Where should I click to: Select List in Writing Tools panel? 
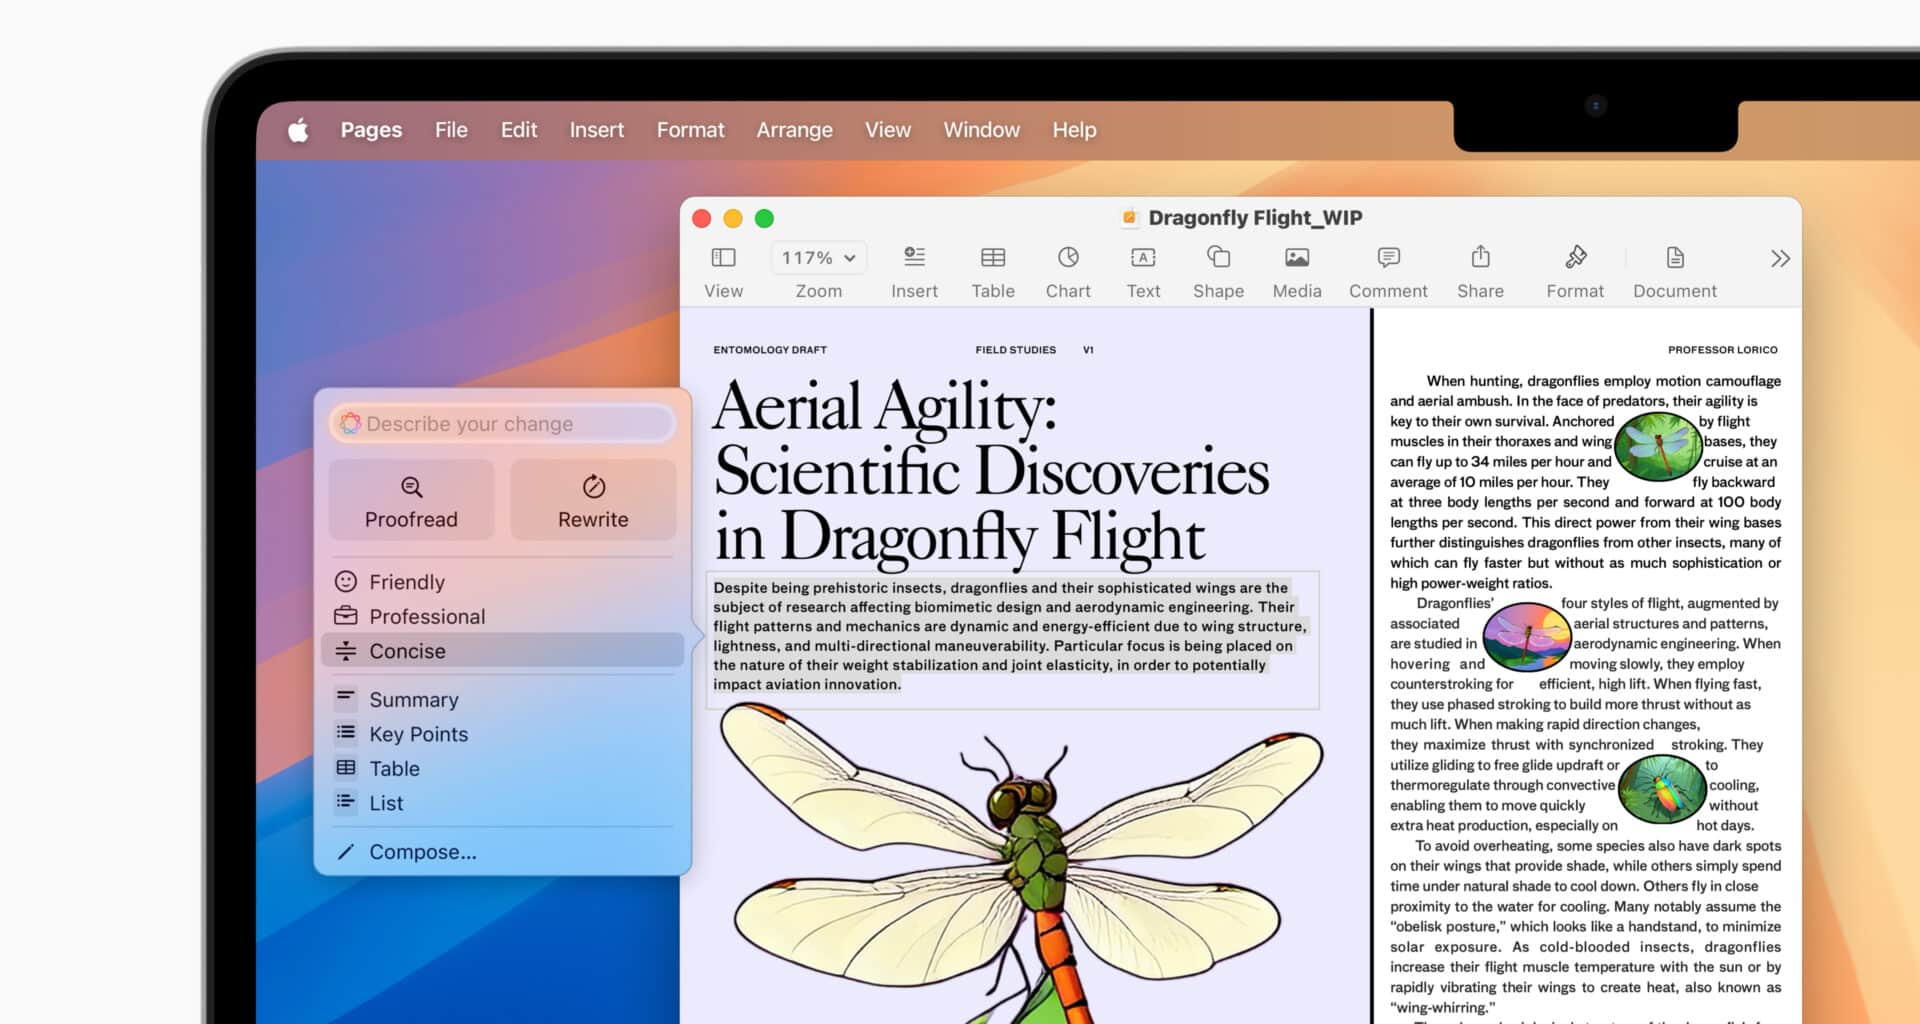click(503, 802)
